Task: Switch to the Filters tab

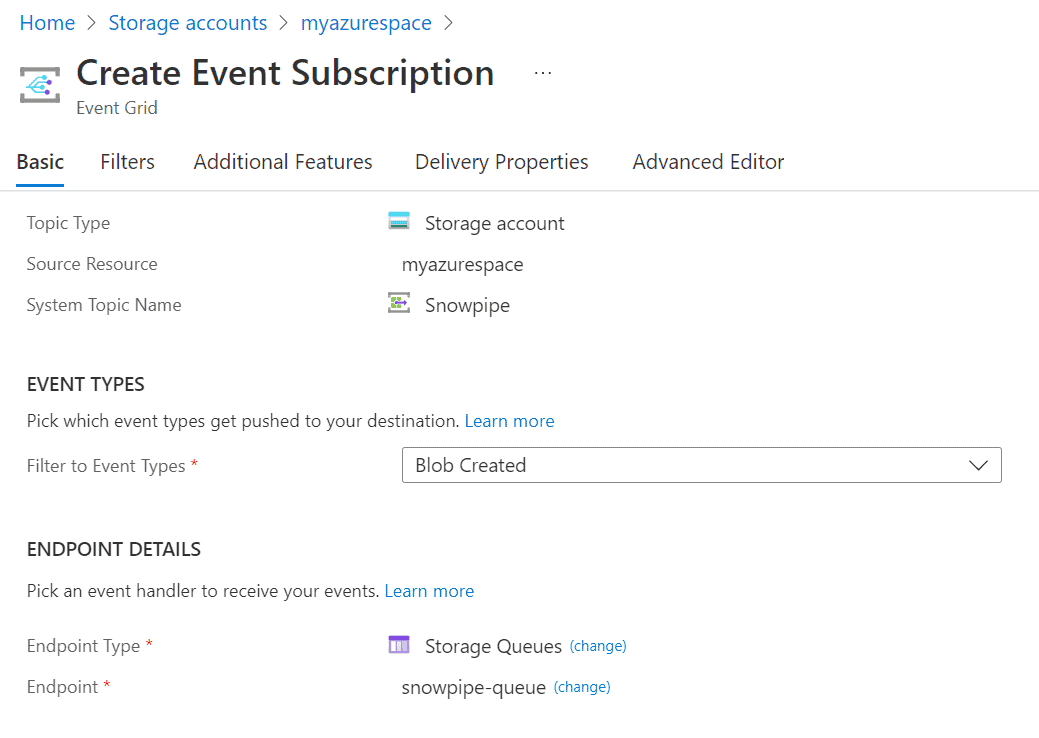Action: [127, 161]
